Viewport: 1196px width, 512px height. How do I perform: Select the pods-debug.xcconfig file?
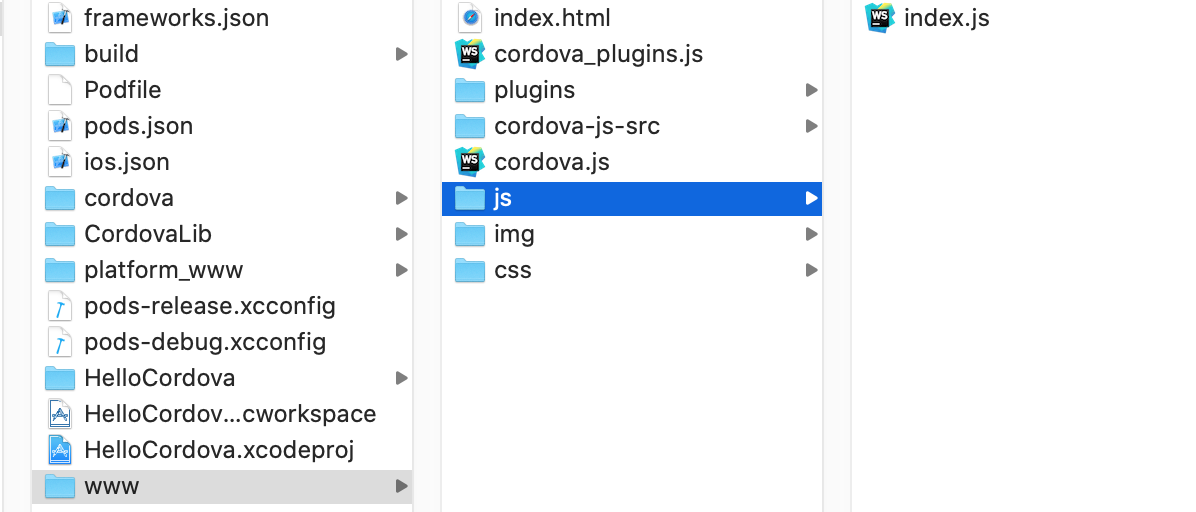click(205, 342)
